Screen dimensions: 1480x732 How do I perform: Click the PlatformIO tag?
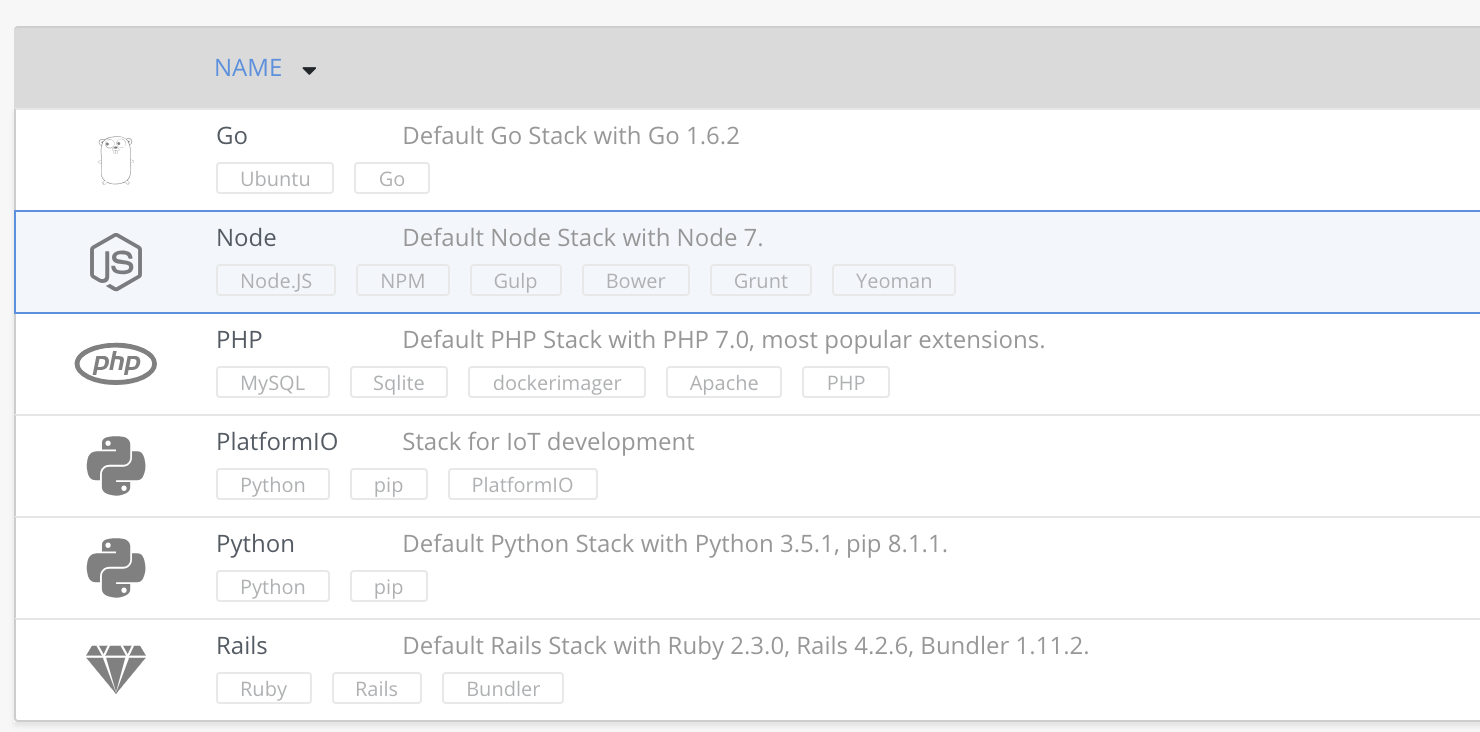523,485
